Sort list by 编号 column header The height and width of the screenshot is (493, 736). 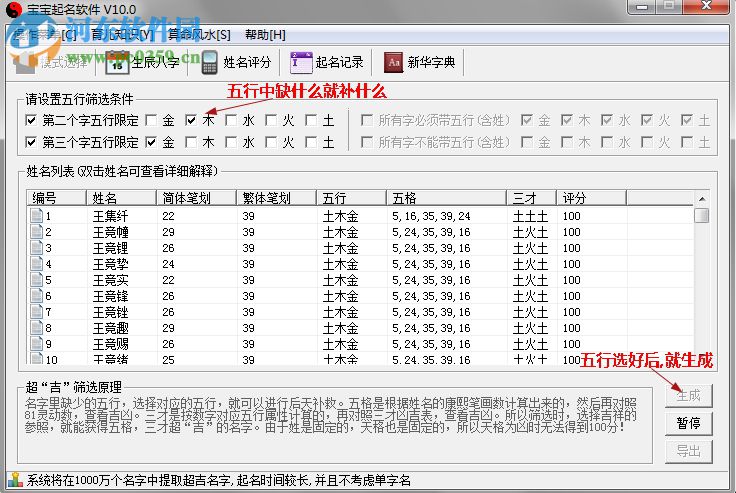click(56, 198)
